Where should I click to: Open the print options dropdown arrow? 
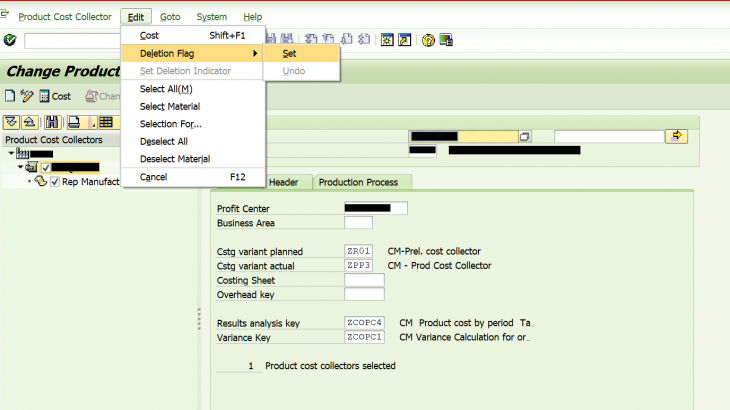pyautogui.click(x=92, y=123)
